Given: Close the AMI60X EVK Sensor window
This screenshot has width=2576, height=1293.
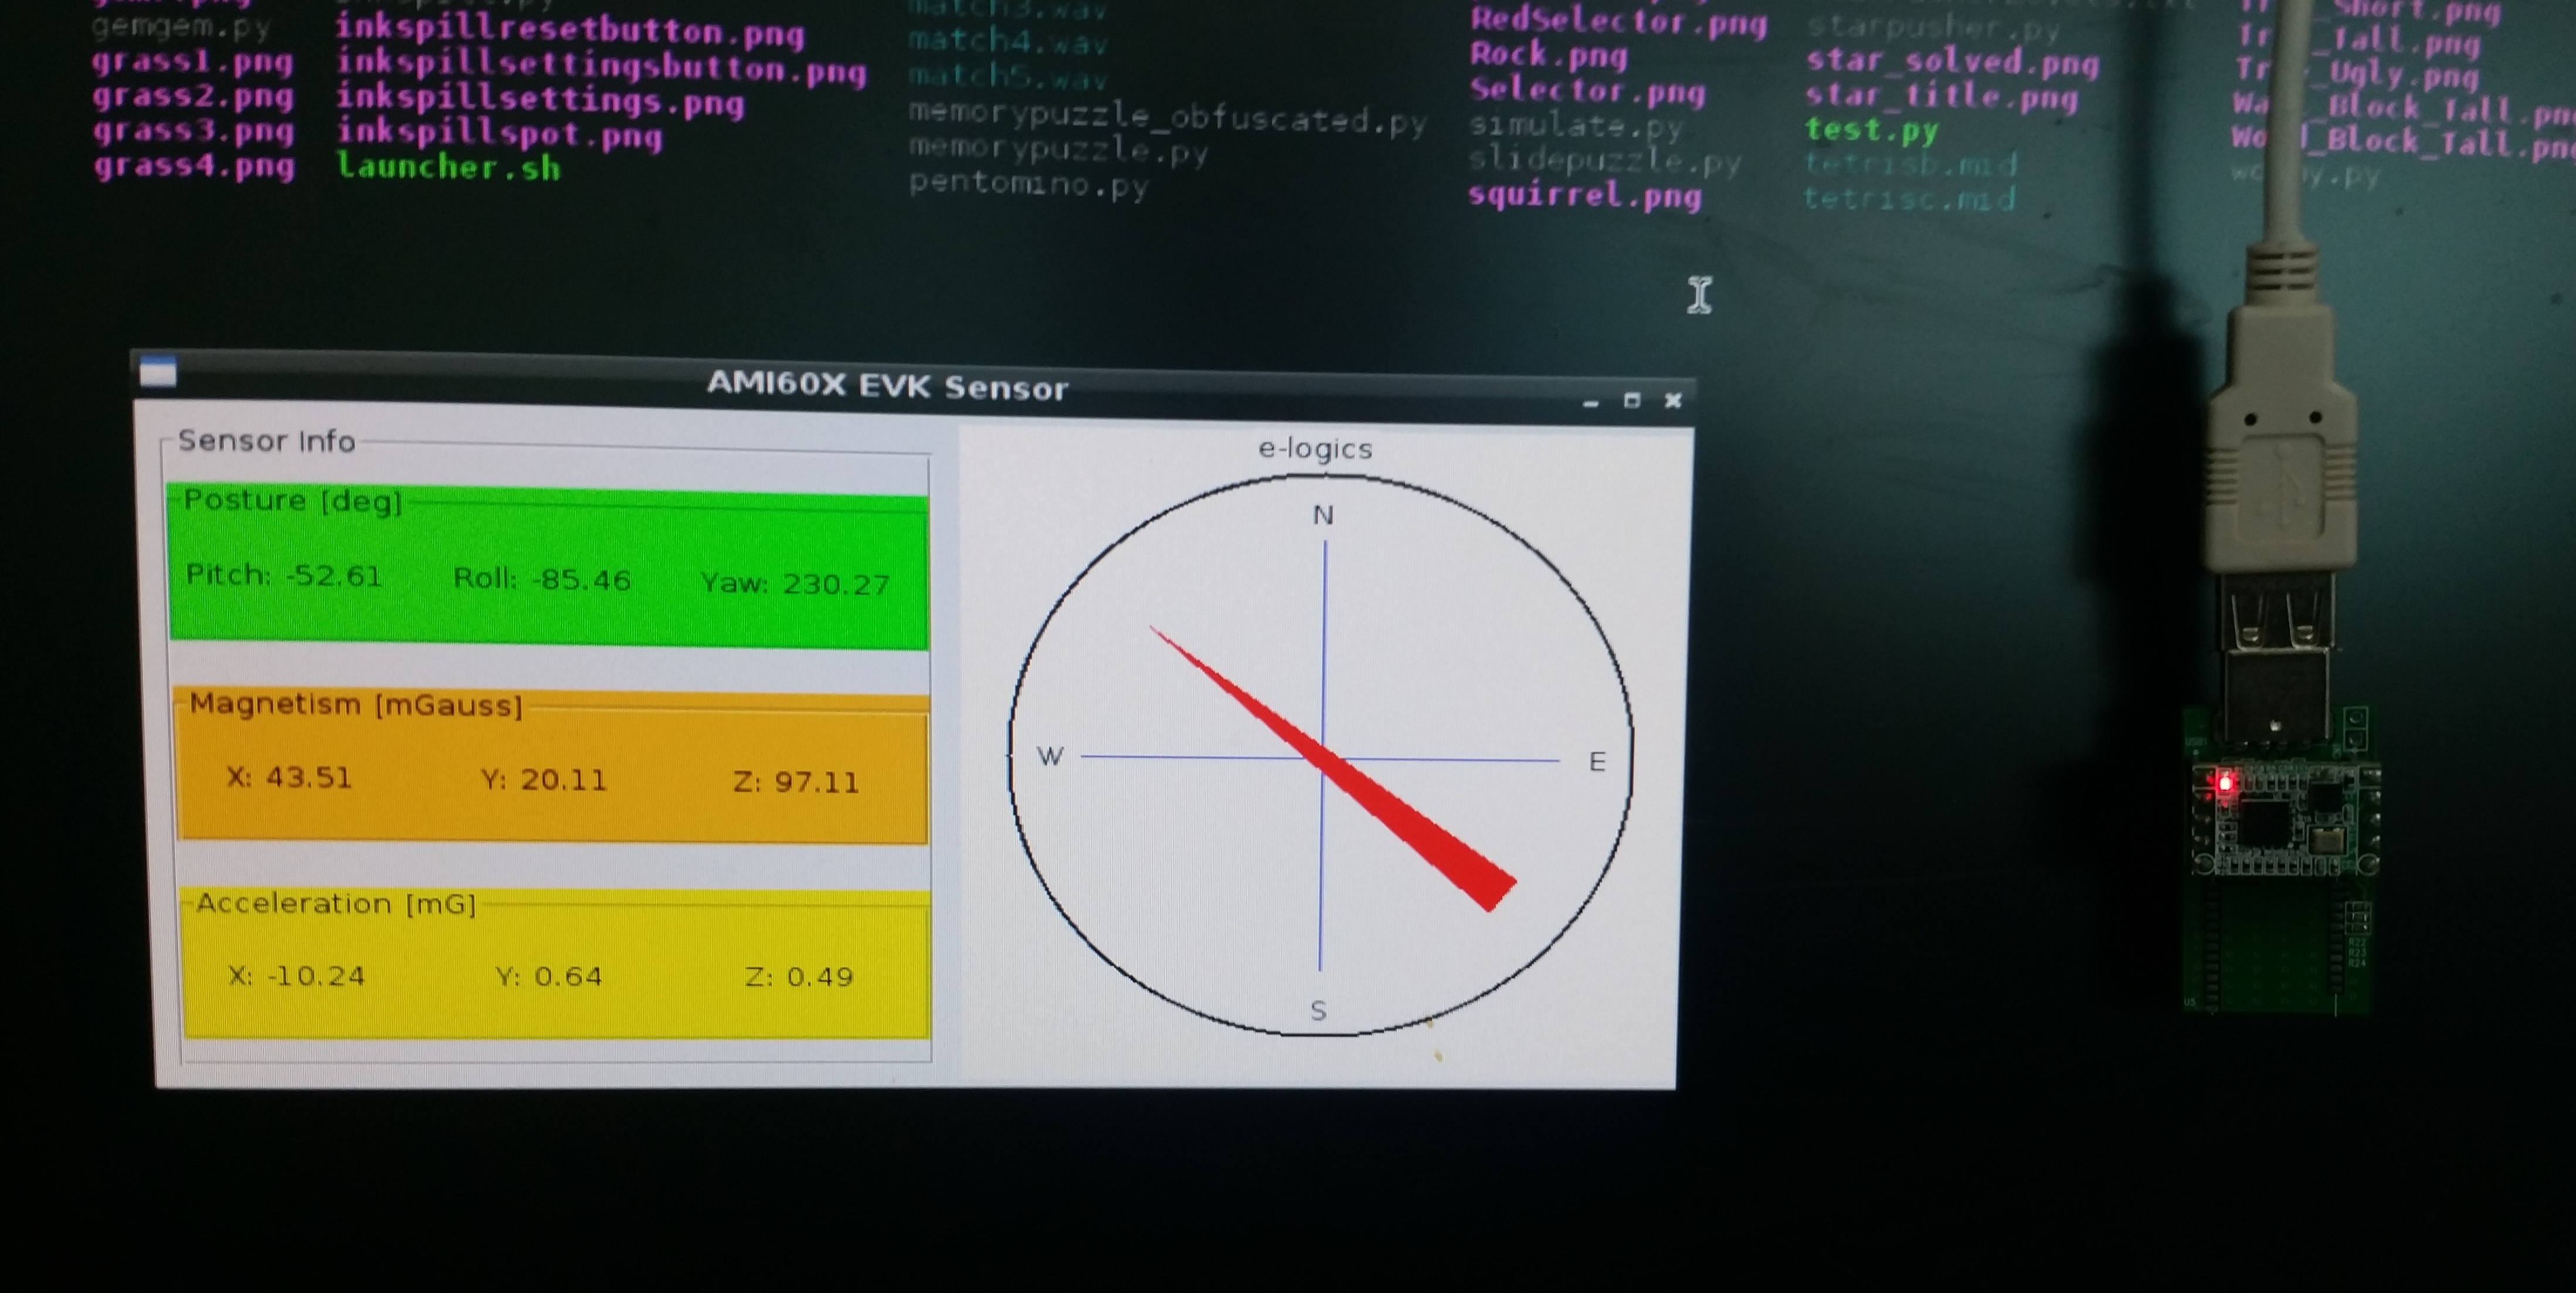Looking at the screenshot, I should coord(1673,401).
